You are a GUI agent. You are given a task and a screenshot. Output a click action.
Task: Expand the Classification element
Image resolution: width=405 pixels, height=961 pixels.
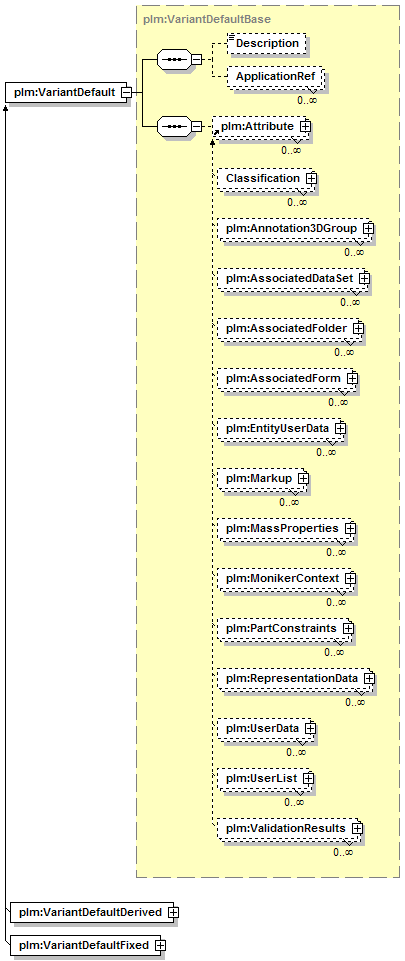pyautogui.click(x=311, y=178)
